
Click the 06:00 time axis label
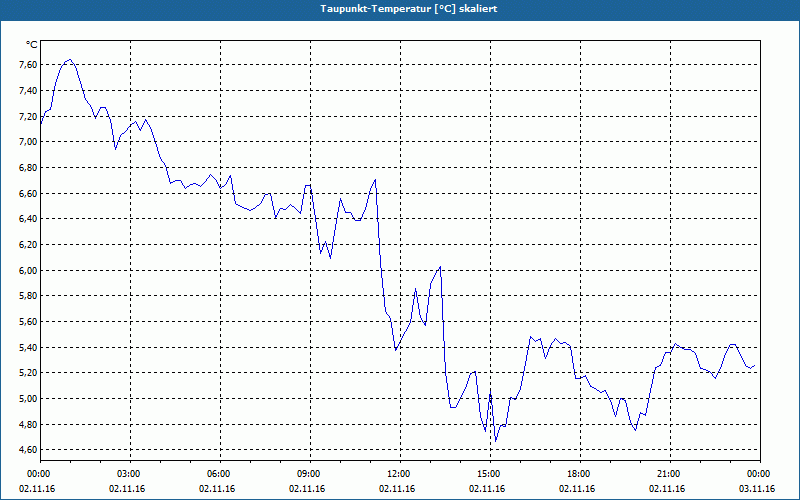point(219,474)
